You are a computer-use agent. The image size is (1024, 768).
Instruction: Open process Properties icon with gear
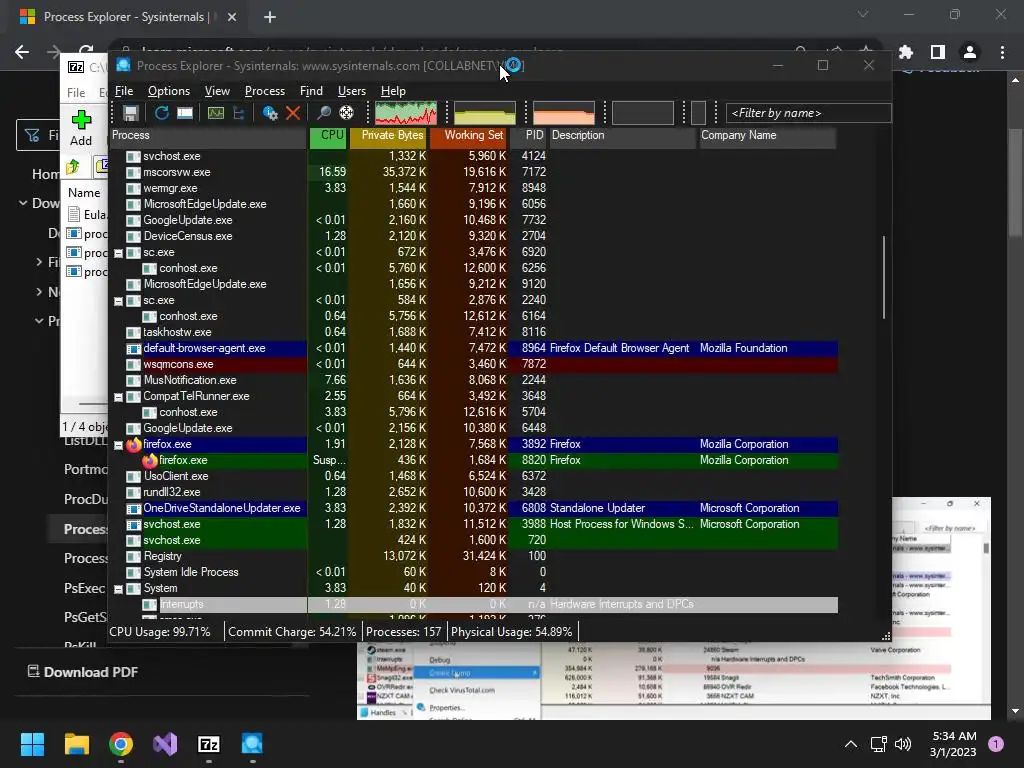click(x=270, y=113)
